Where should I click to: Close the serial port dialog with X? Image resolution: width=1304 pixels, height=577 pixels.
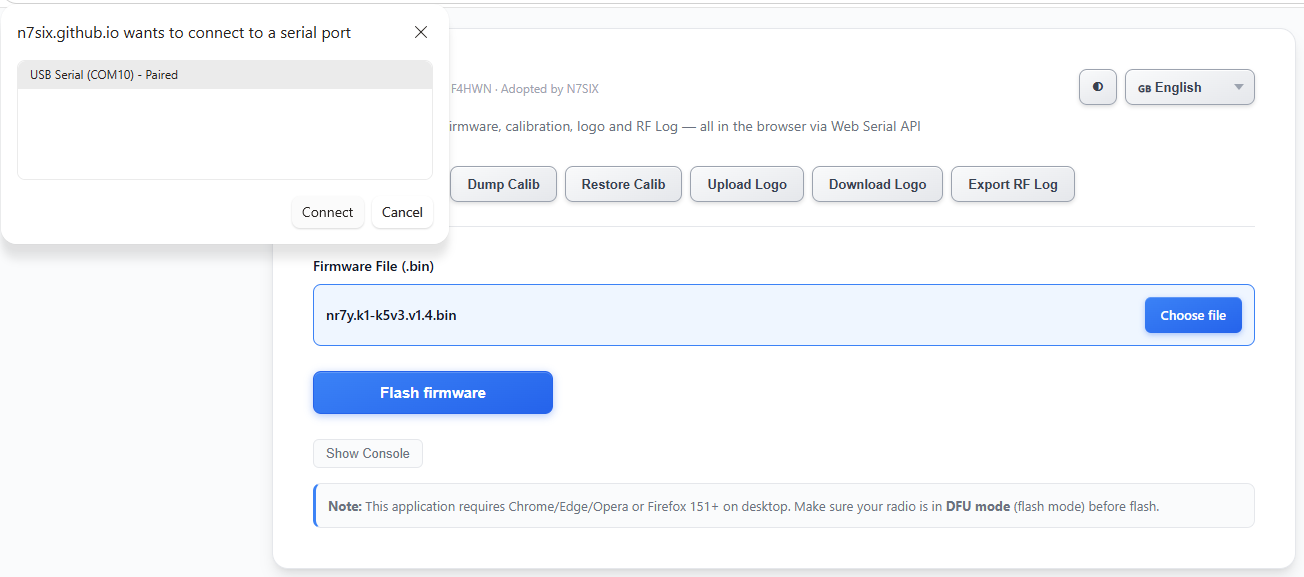point(421,33)
